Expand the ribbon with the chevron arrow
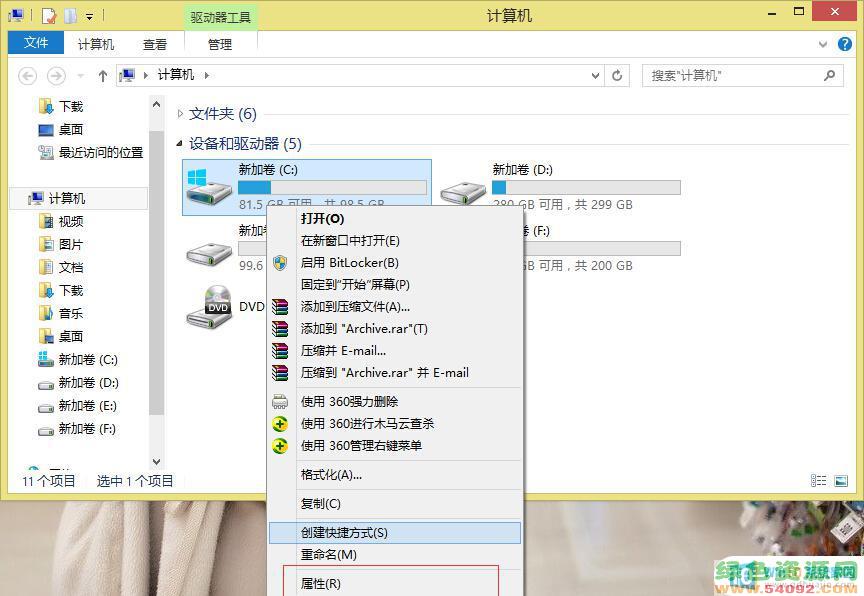 click(823, 44)
